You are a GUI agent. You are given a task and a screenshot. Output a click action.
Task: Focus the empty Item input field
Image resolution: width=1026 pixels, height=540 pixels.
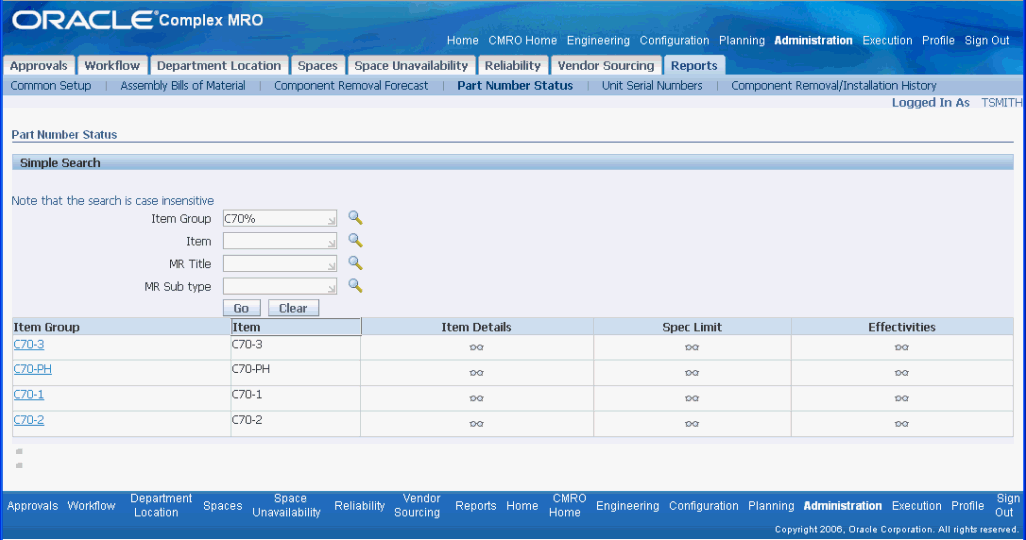tap(280, 242)
